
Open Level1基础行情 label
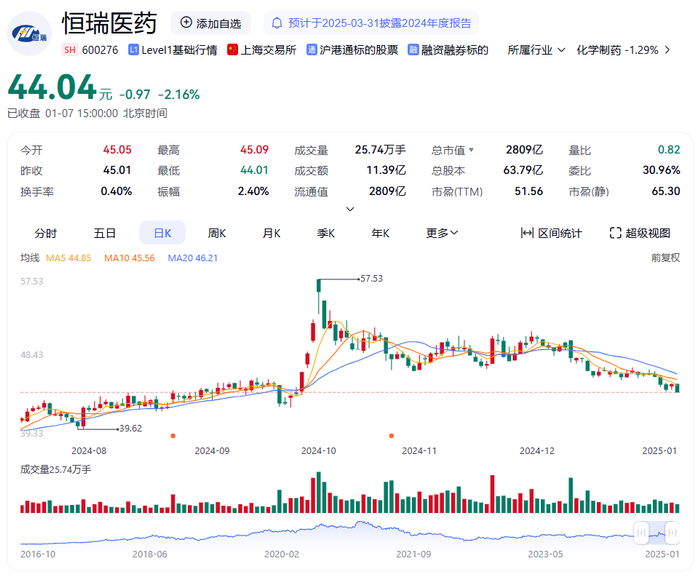pos(179,50)
